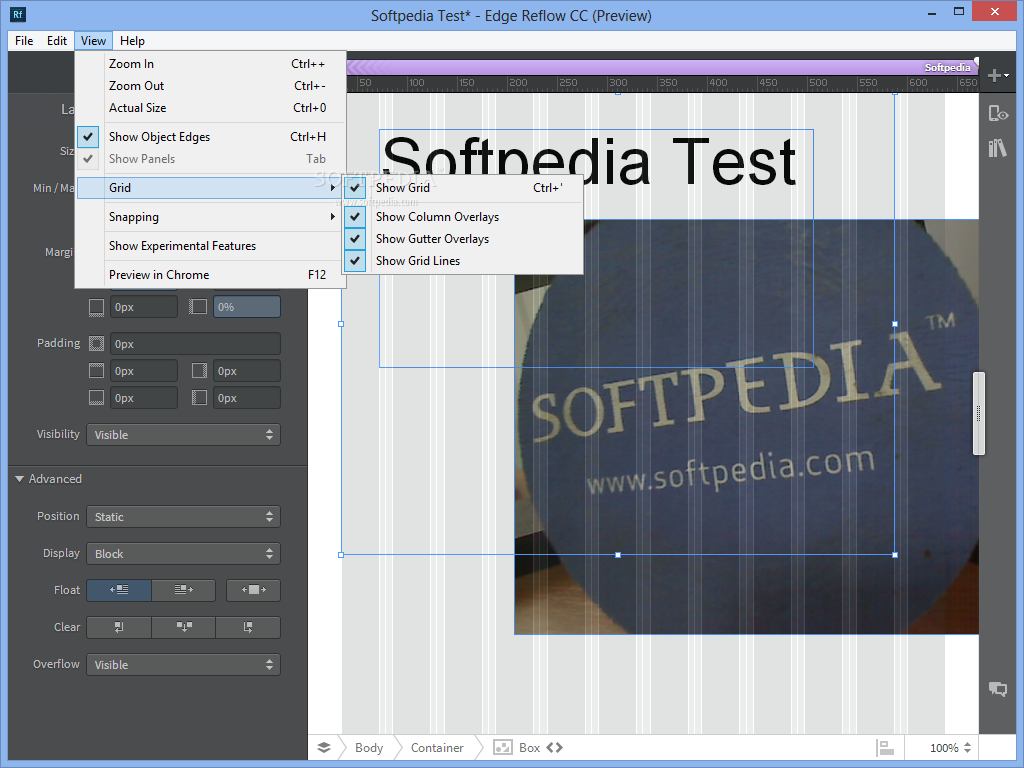Expand the Snapping submenu
The width and height of the screenshot is (1024, 768).
pyautogui.click(x=210, y=217)
